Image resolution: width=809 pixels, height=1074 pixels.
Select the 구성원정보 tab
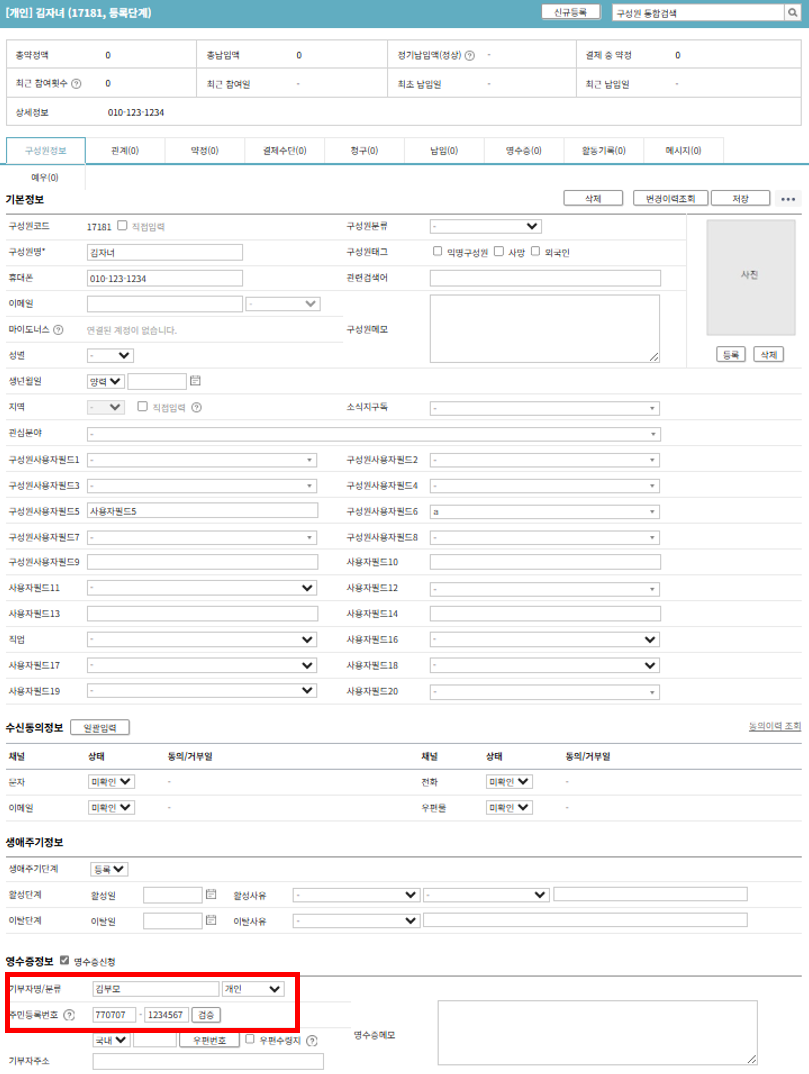click(x=45, y=151)
